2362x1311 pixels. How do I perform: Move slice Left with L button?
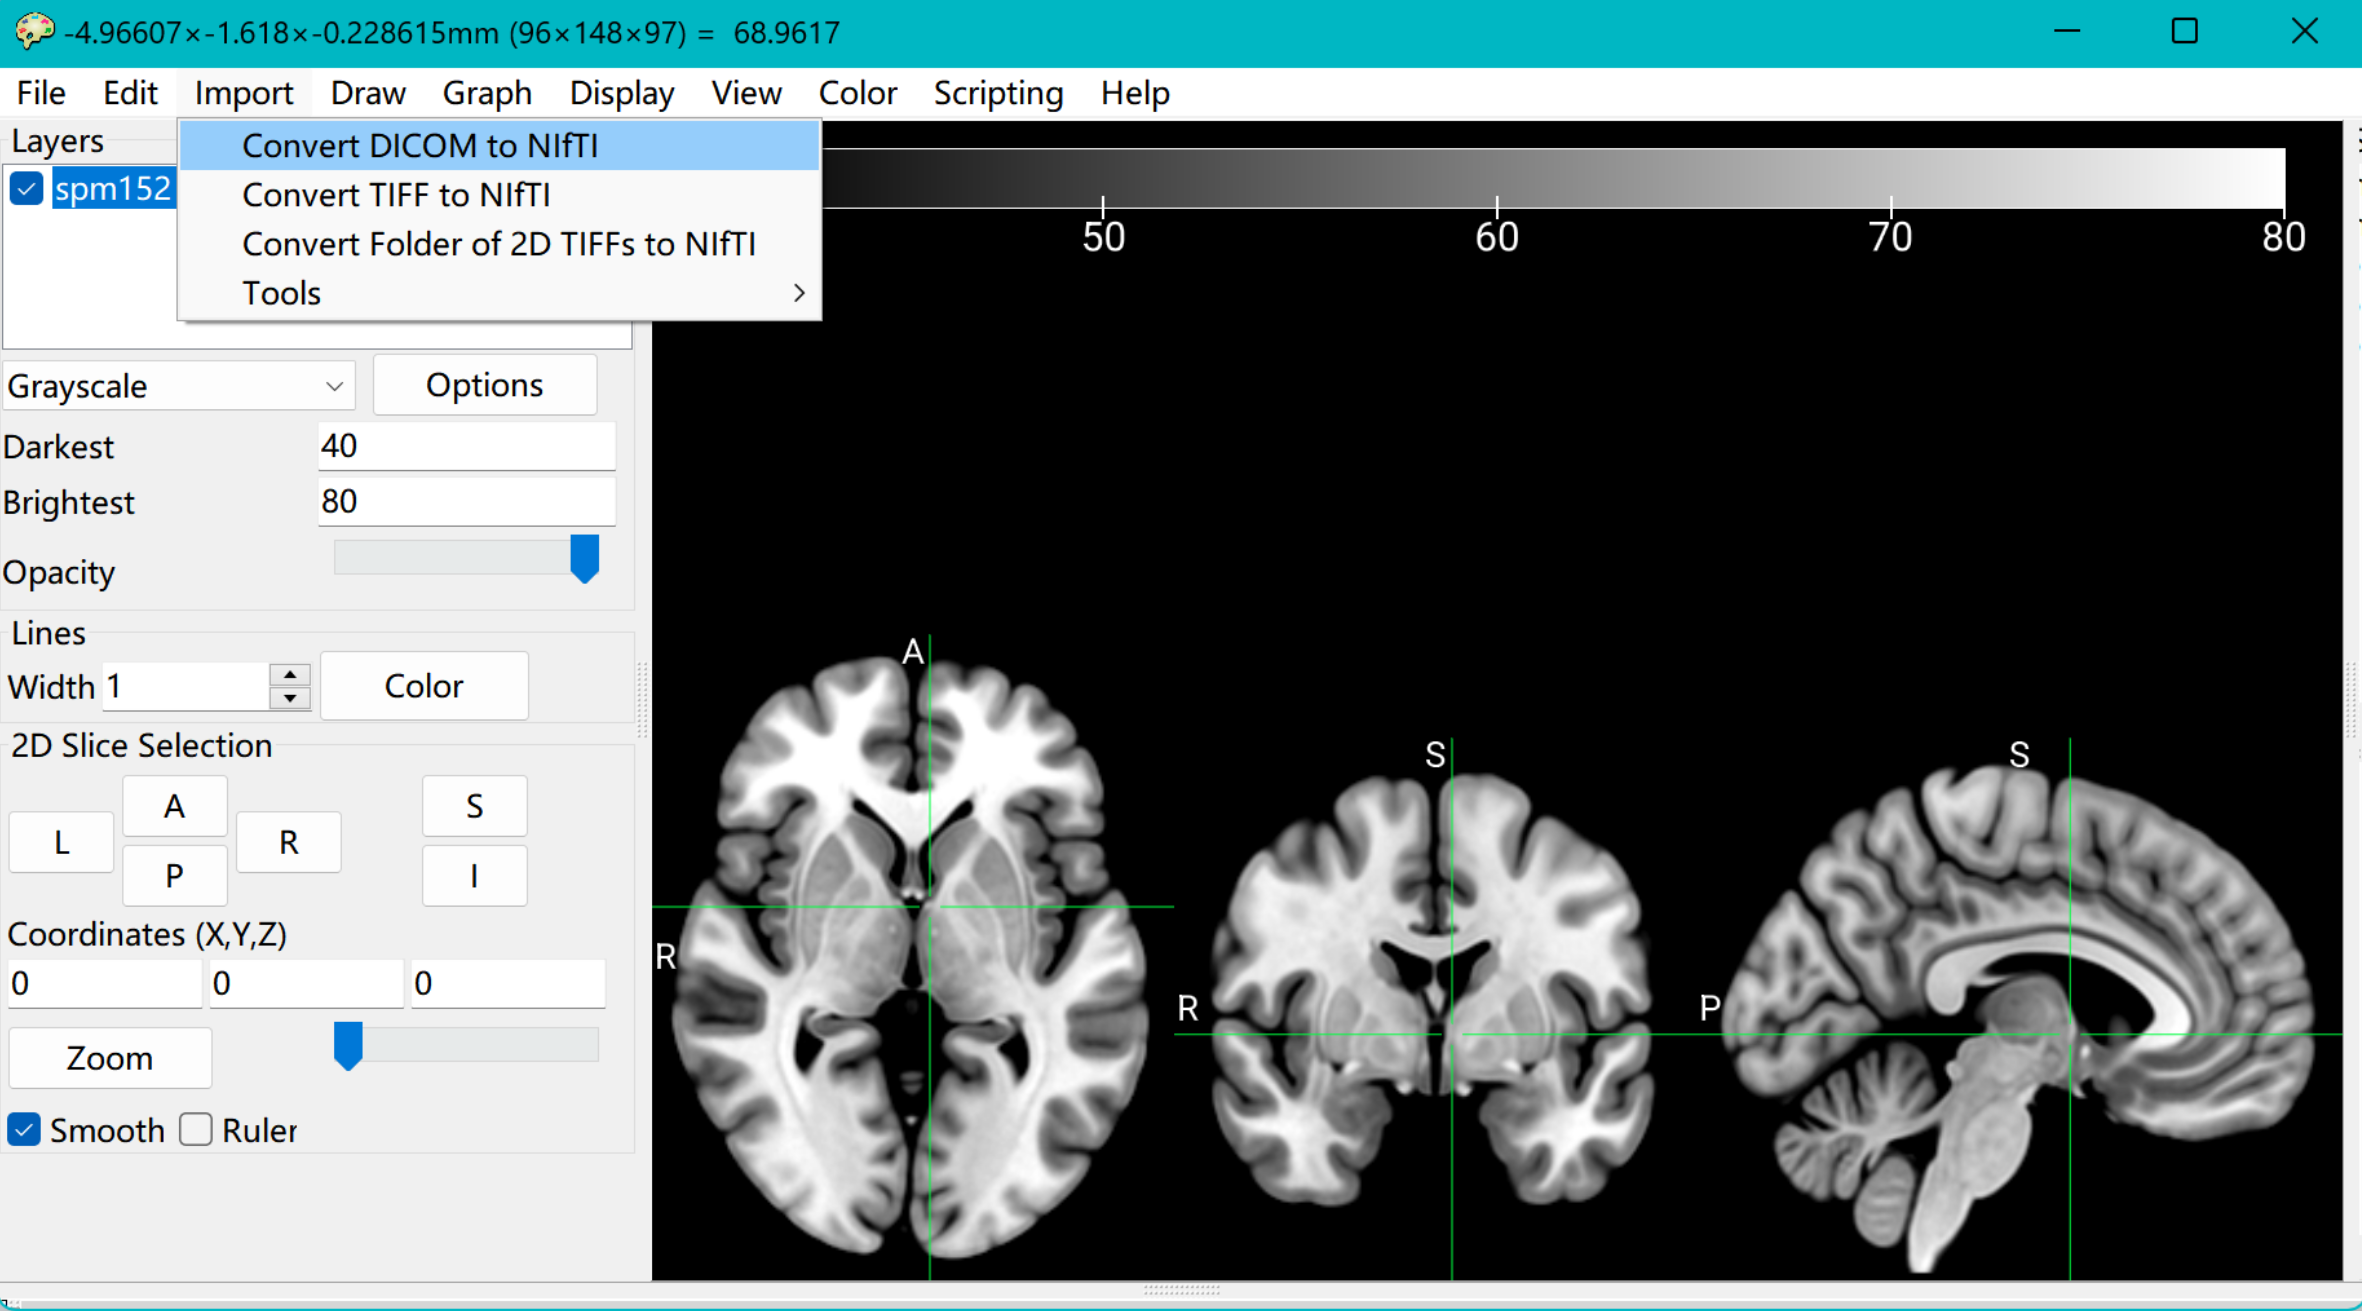61,842
